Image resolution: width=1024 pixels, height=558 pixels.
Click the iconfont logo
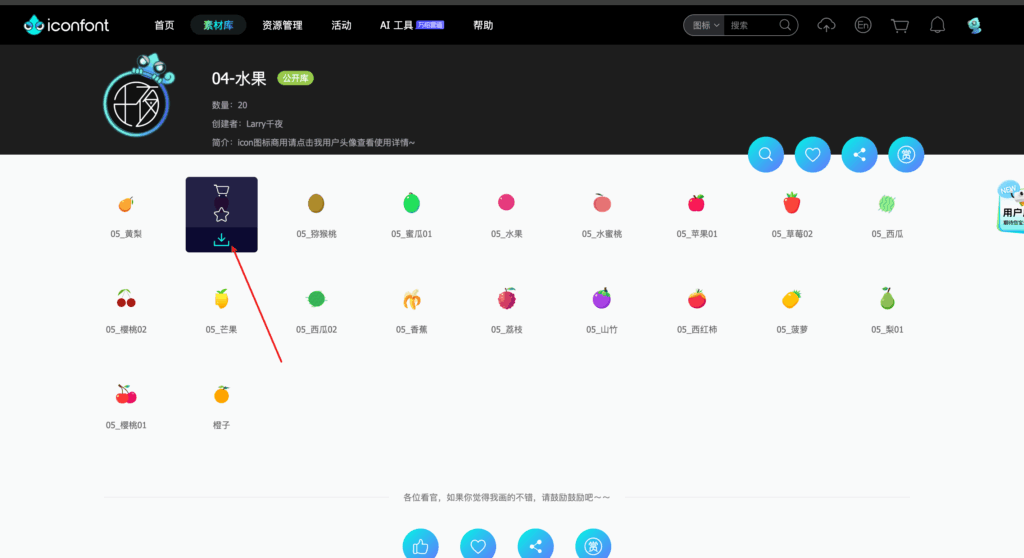(x=67, y=25)
